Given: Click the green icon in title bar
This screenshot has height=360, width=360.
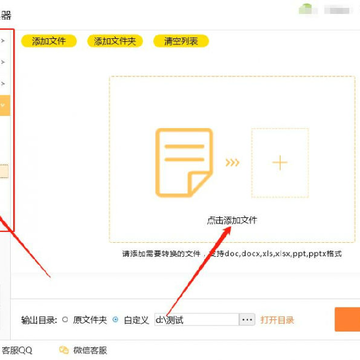Looking at the screenshot, I should 306,9.
